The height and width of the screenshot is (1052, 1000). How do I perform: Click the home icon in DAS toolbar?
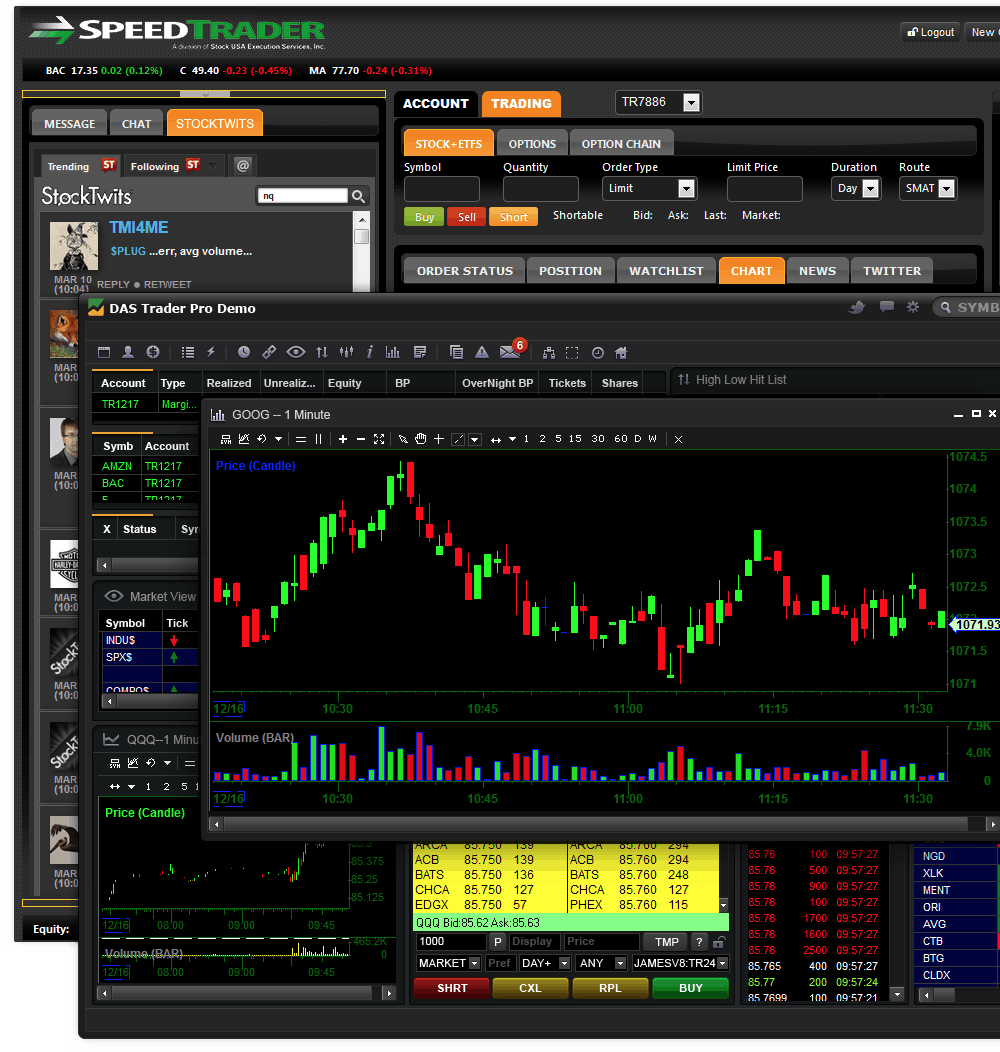[x=621, y=352]
